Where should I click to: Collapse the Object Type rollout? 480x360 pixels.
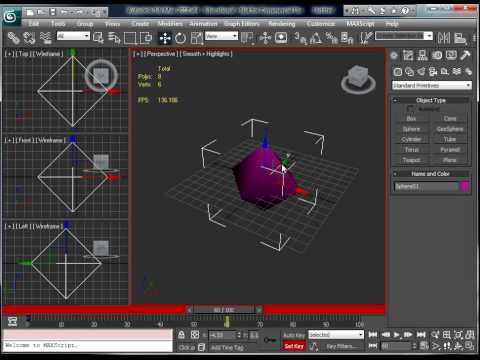[432, 100]
